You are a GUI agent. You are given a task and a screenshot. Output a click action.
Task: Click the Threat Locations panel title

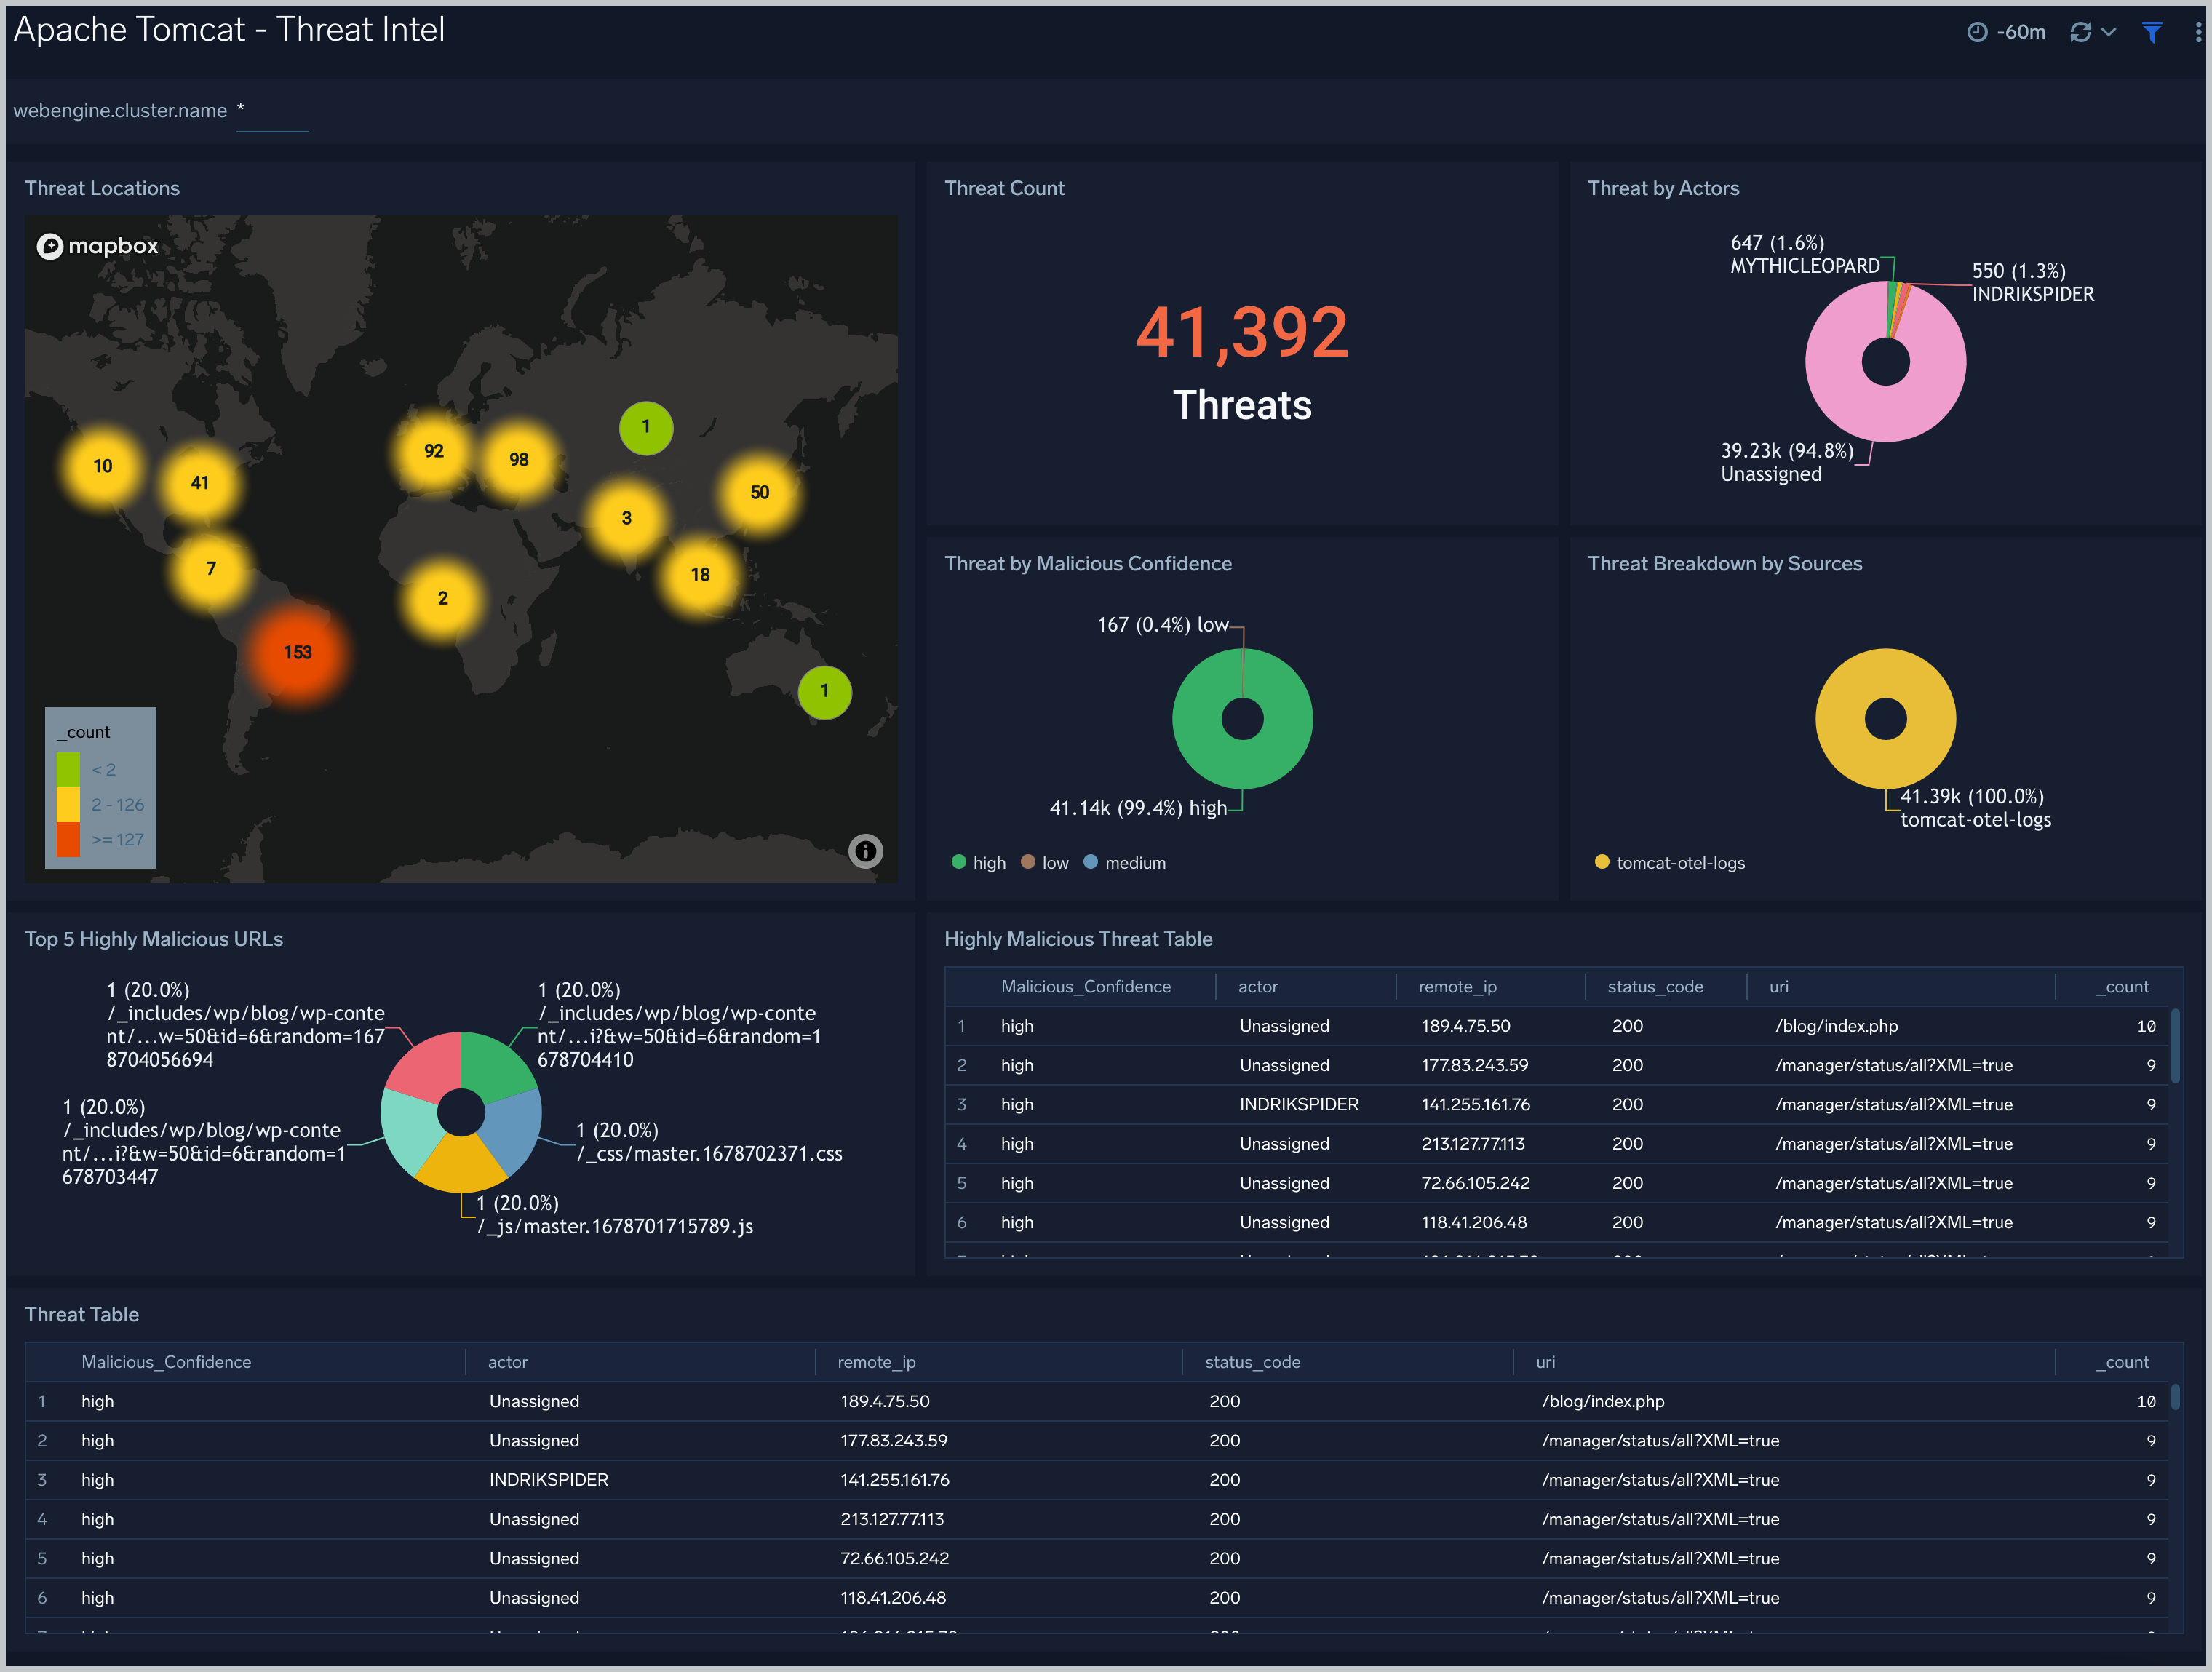[102, 188]
